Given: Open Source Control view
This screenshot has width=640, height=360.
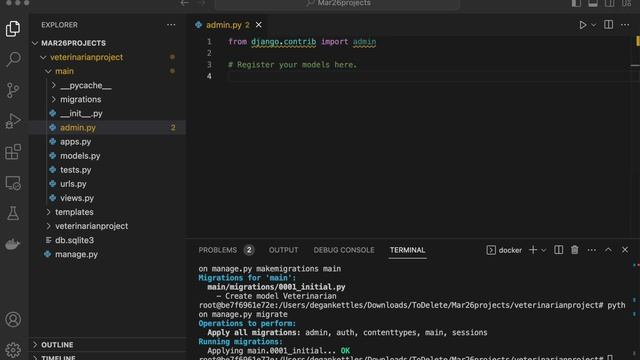Looking at the screenshot, I should pos(13,90).
